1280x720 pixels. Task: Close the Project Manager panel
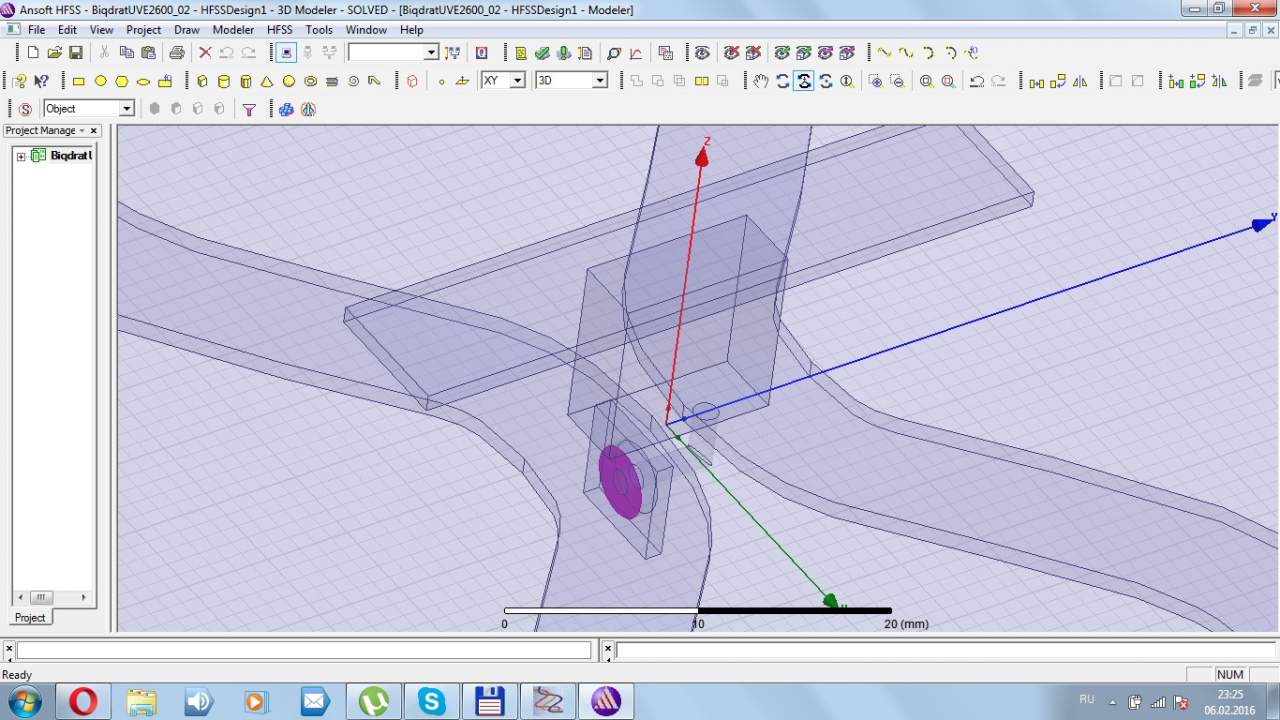[x=94, y=131]
